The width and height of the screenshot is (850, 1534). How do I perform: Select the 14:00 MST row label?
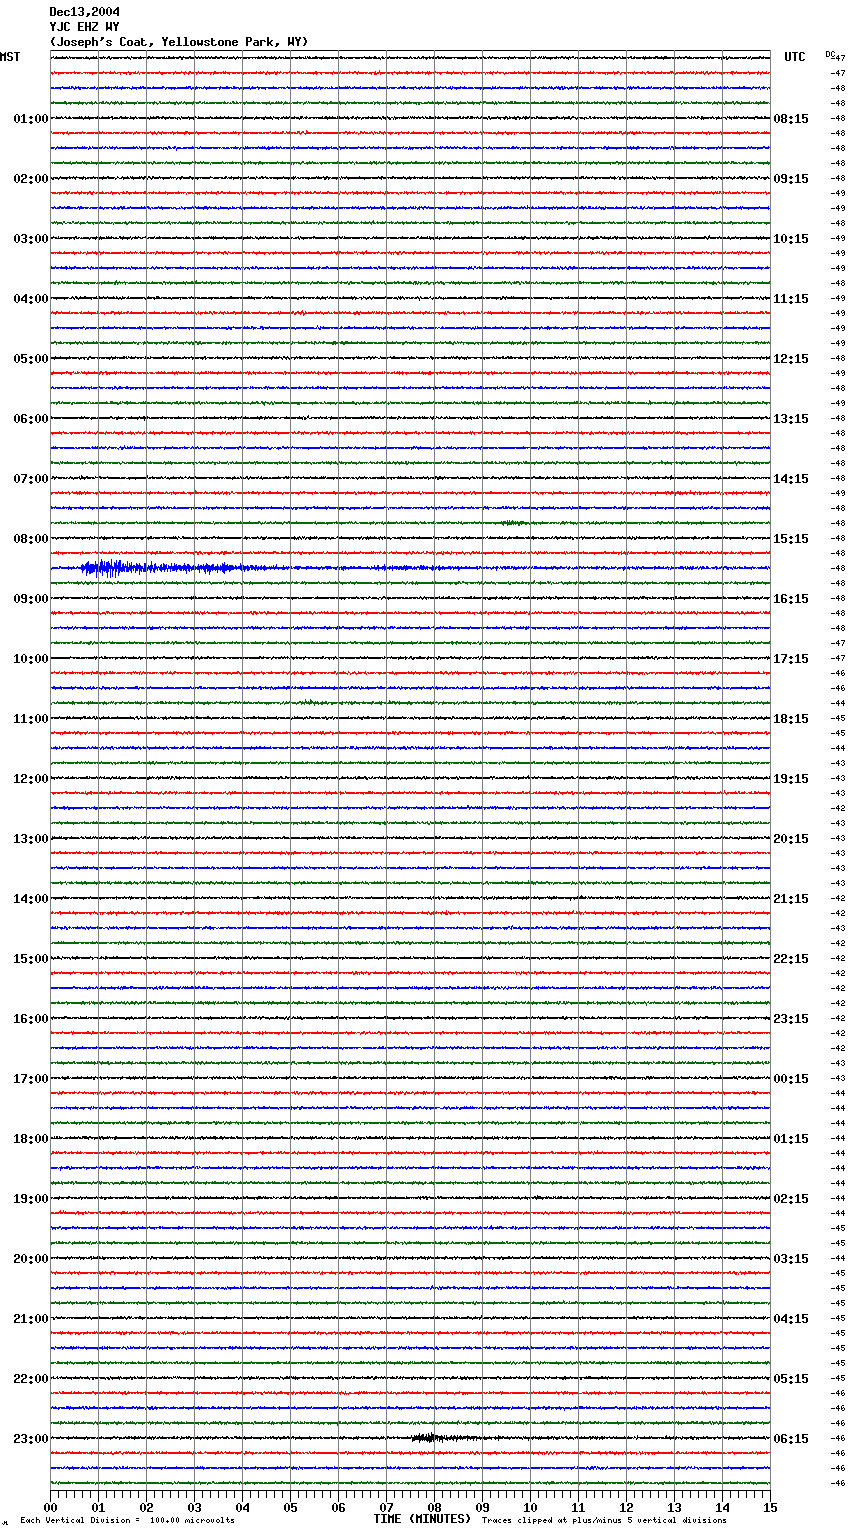[x=31, y=899]
